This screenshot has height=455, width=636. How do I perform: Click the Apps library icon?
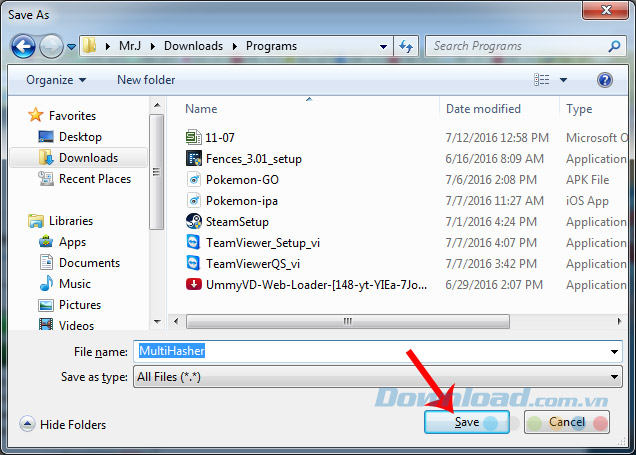46,241
